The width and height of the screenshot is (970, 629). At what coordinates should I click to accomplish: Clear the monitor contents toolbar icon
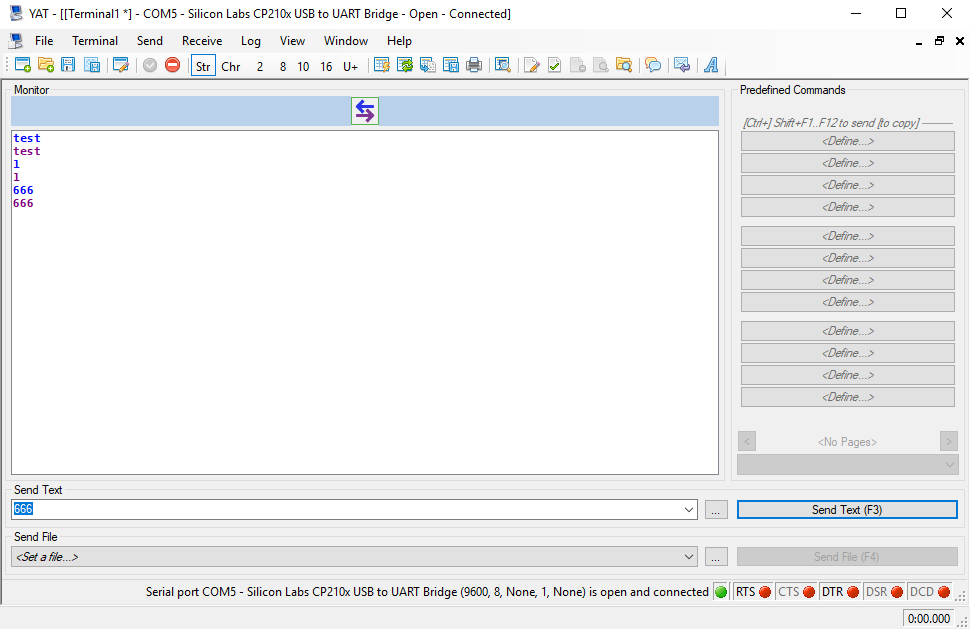click(x=382, y=65)
